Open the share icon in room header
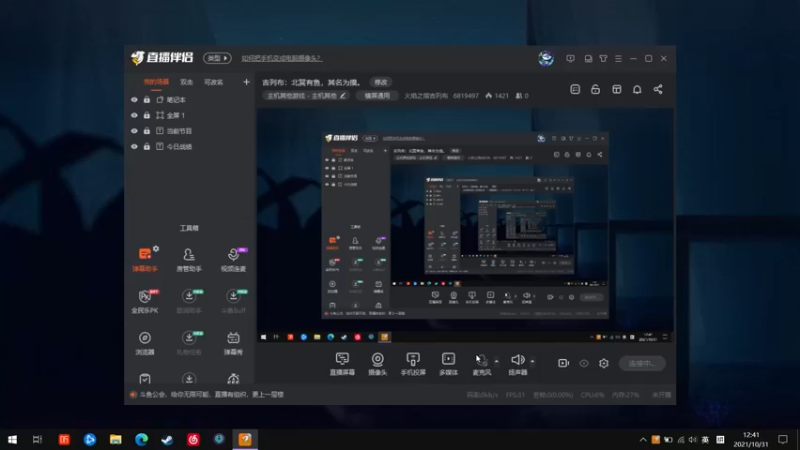Screen dimensions: 800x450 pyautogui.click(x=658, y=89)
